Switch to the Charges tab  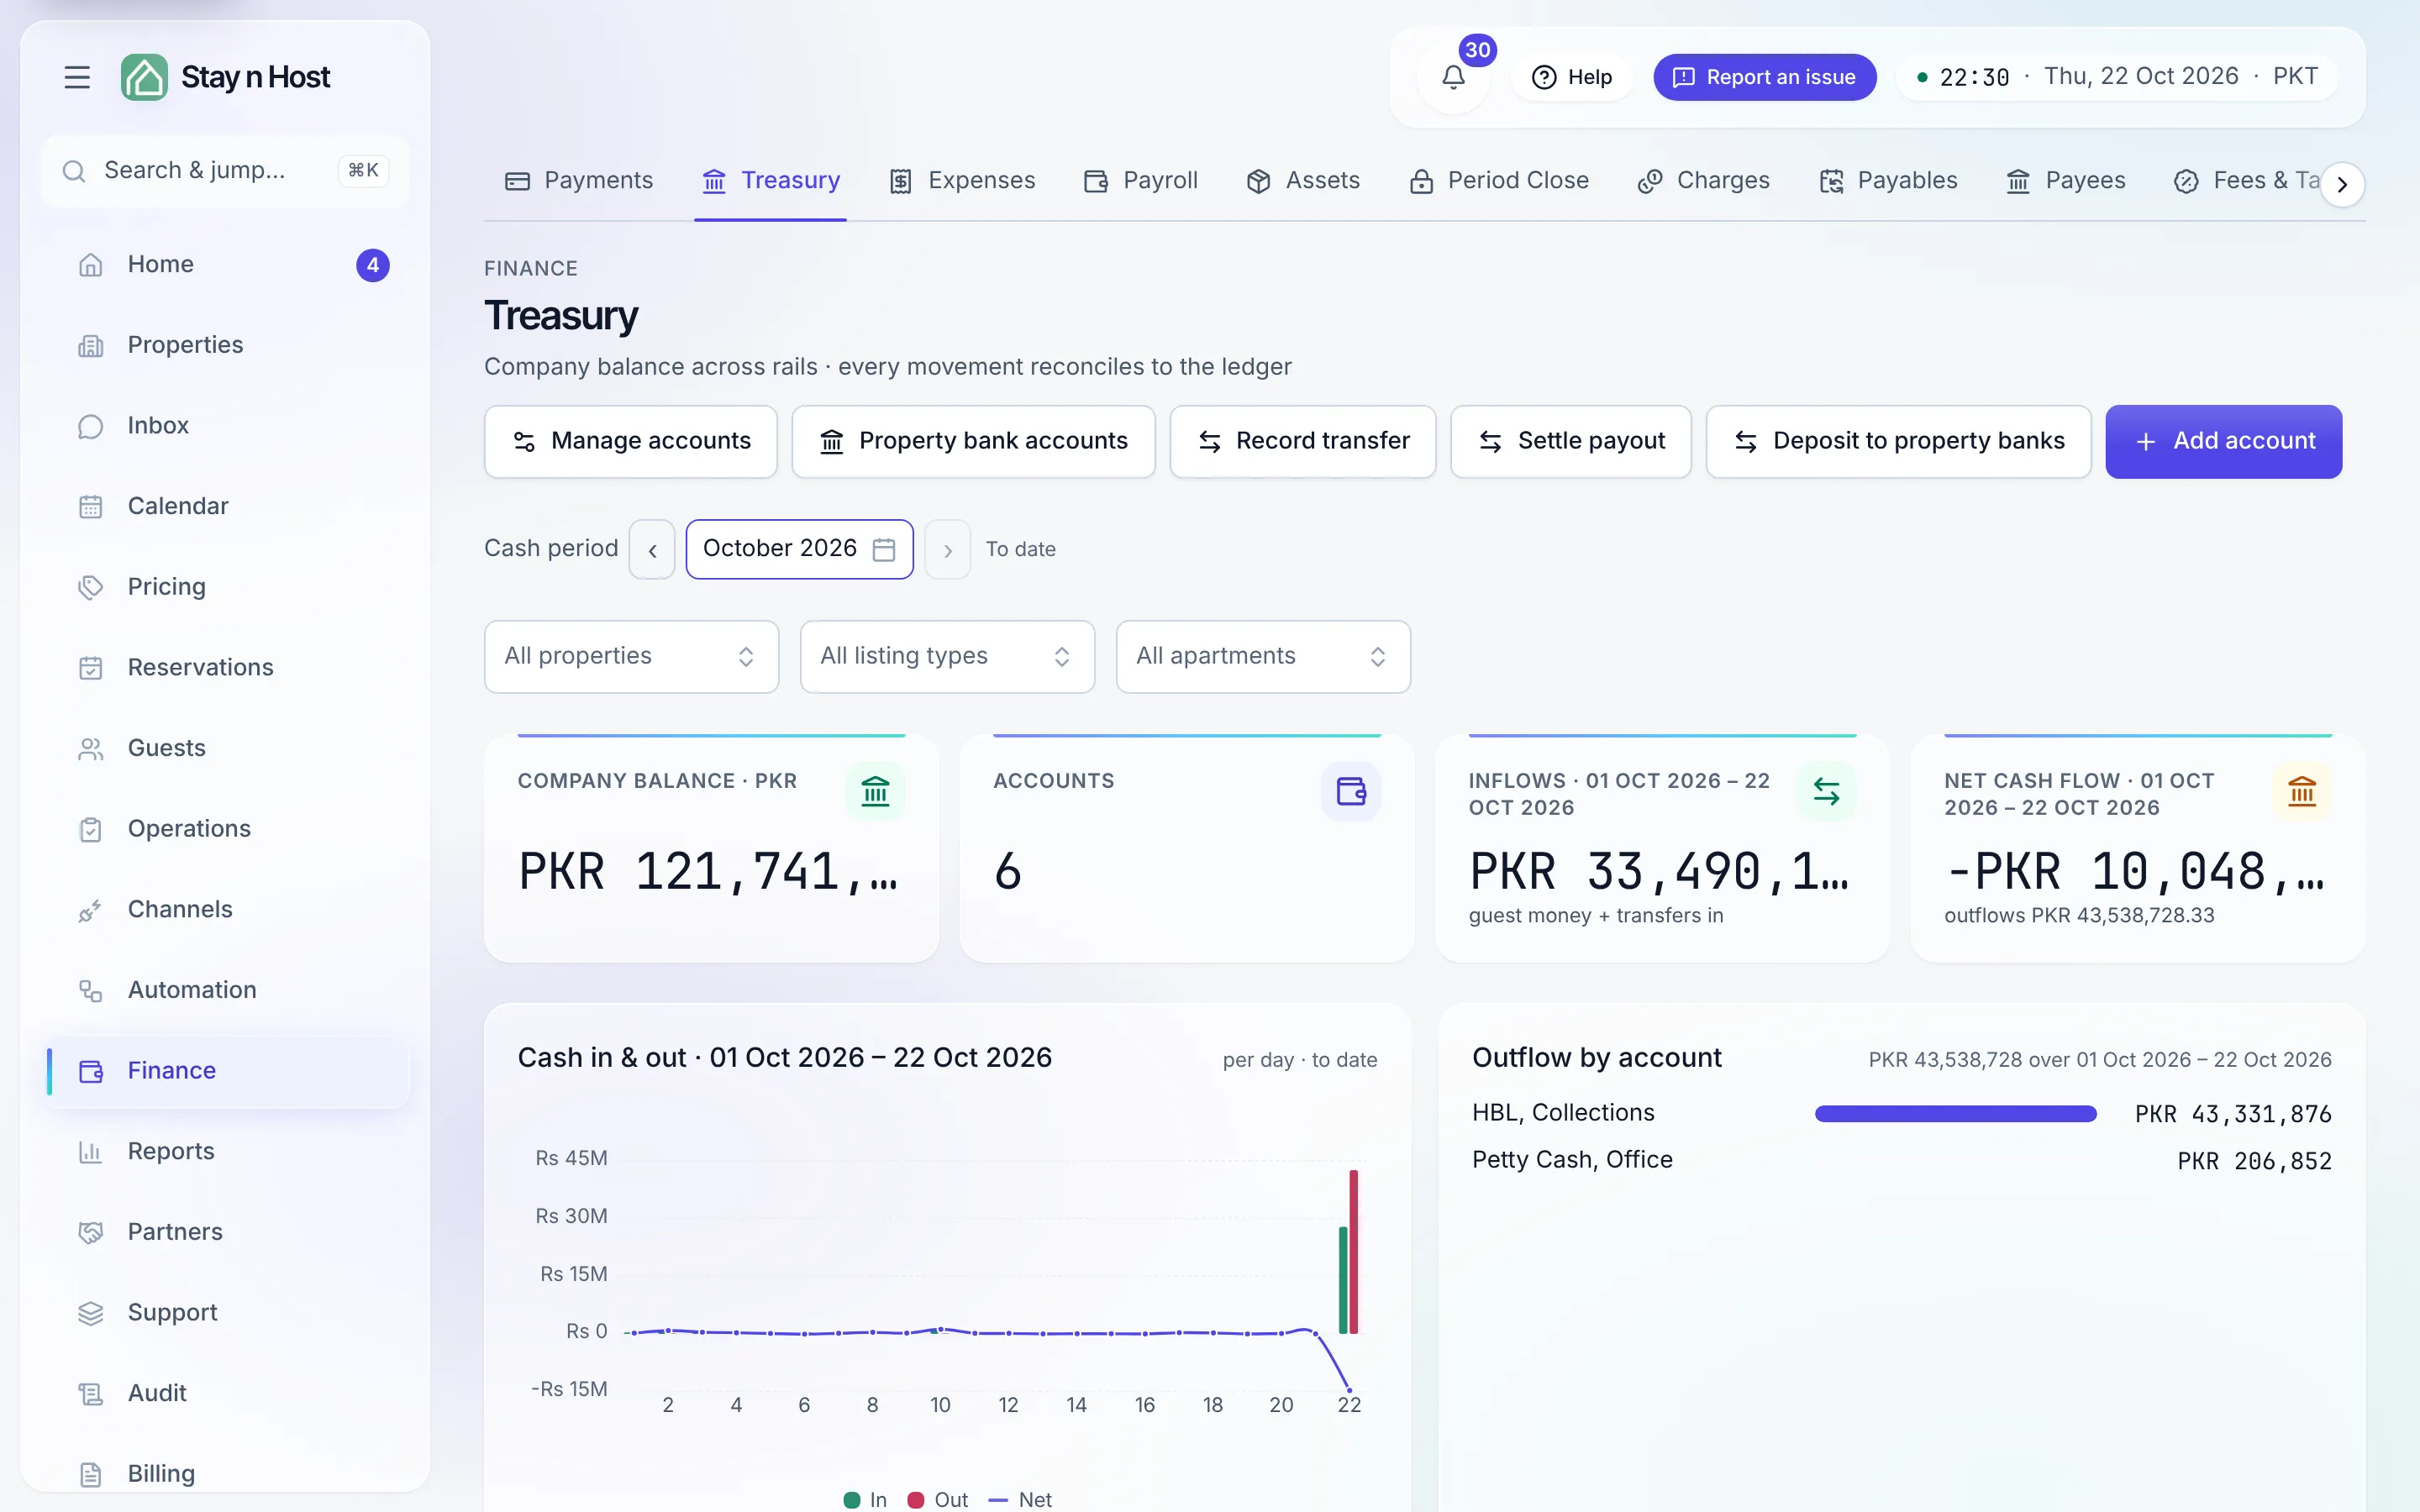[1704, 181]
